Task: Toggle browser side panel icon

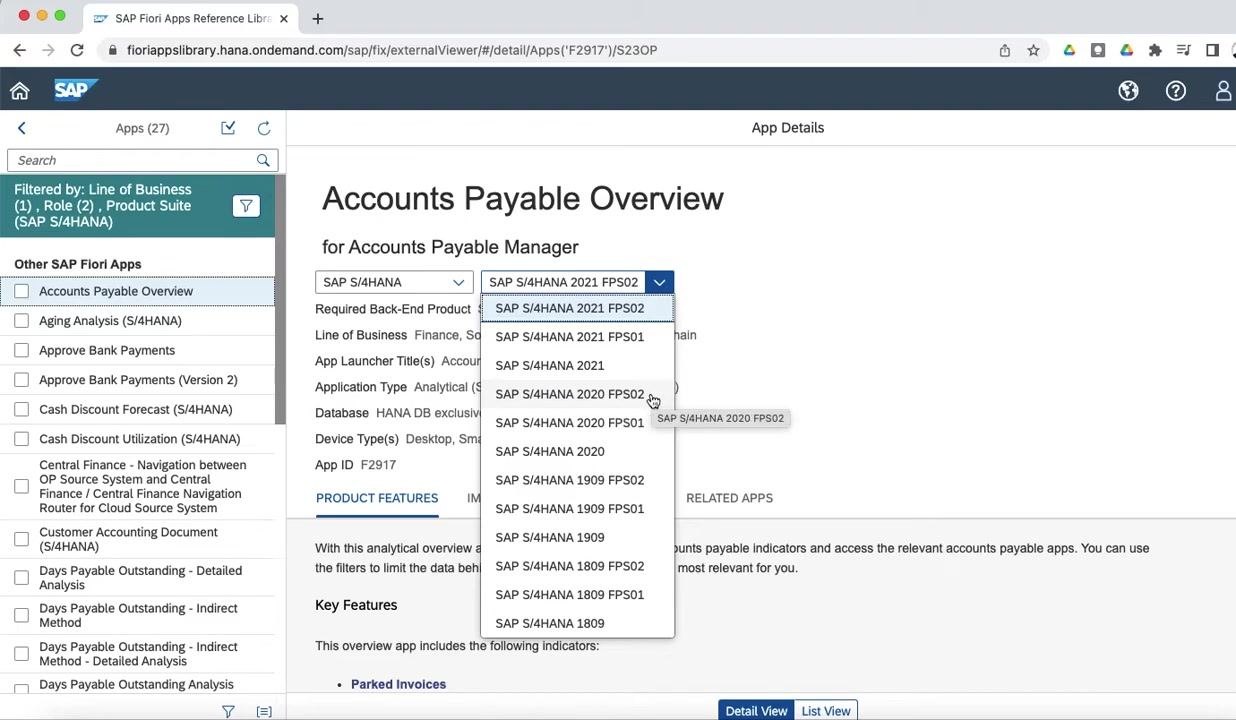Action: [x=1212, y=50]
